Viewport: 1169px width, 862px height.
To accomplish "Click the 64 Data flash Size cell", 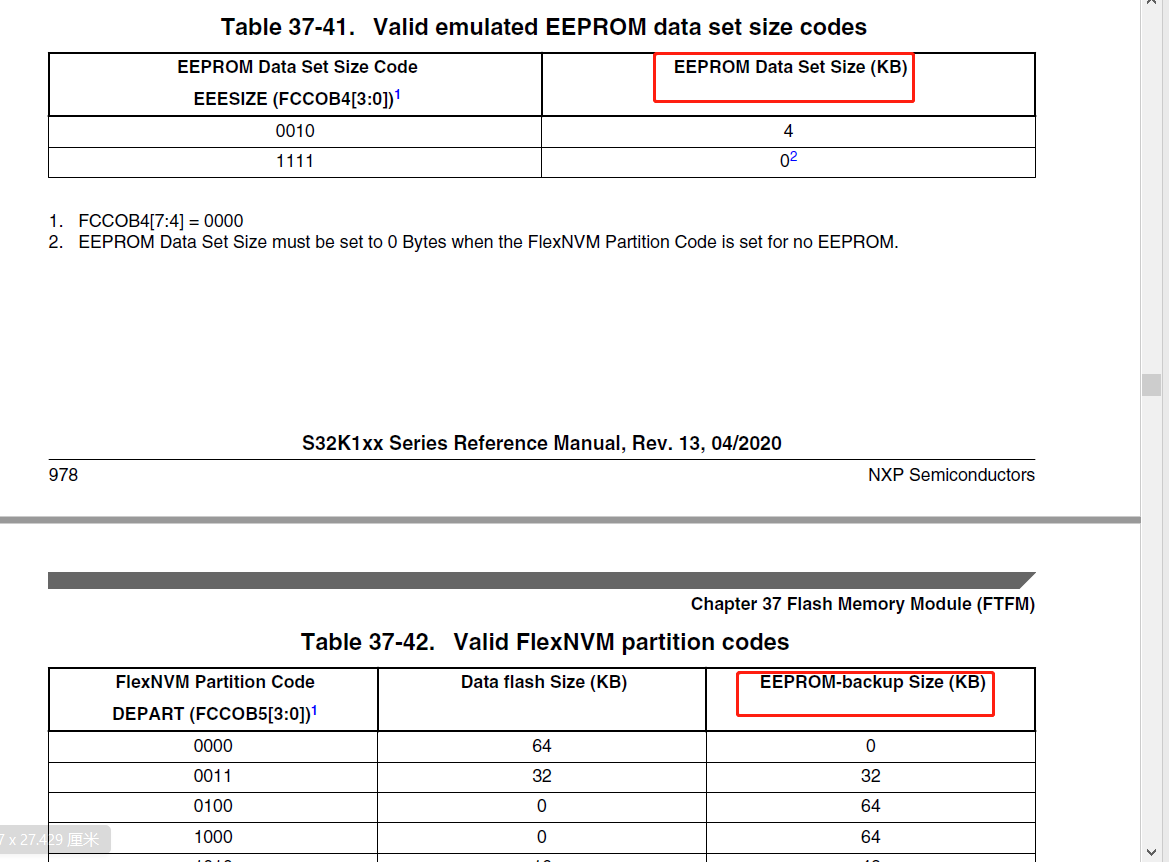I will (x=541, y=746).
